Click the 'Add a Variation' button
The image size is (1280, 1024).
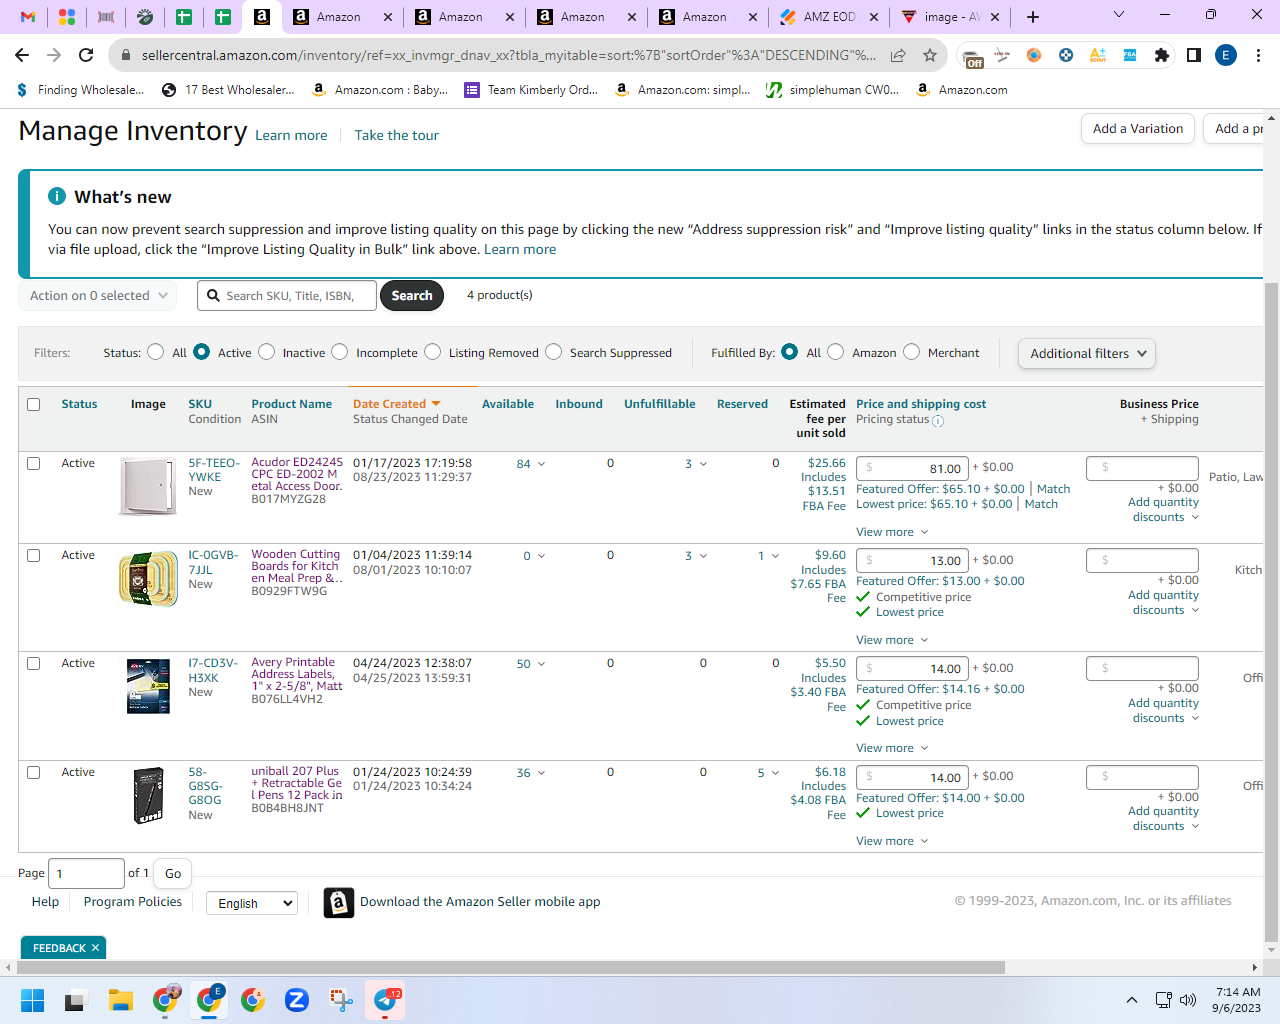tap(1138, 129)
